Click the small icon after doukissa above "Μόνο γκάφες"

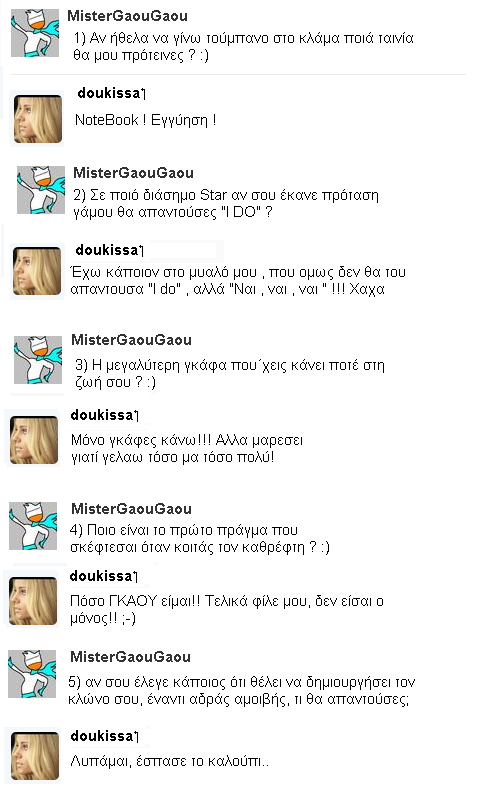point(136,416)
